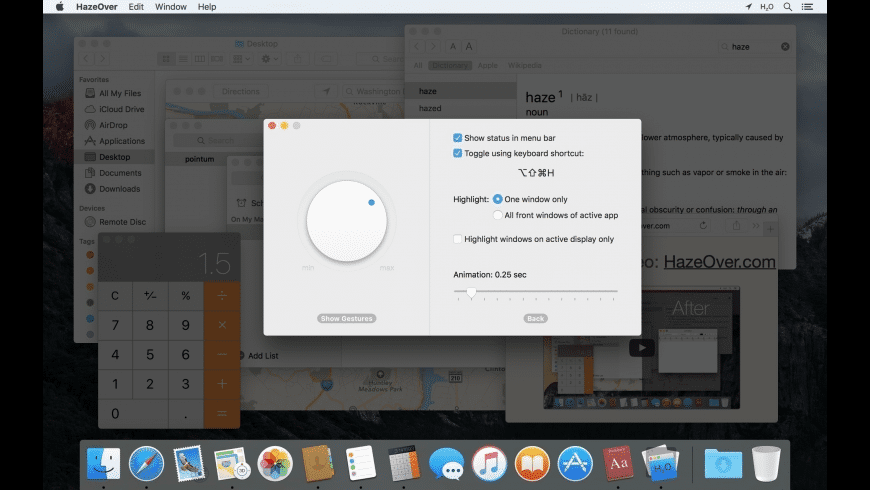Open Trash in the Dock
Screen dimensions: 870x490
click(x=766, y=463)
